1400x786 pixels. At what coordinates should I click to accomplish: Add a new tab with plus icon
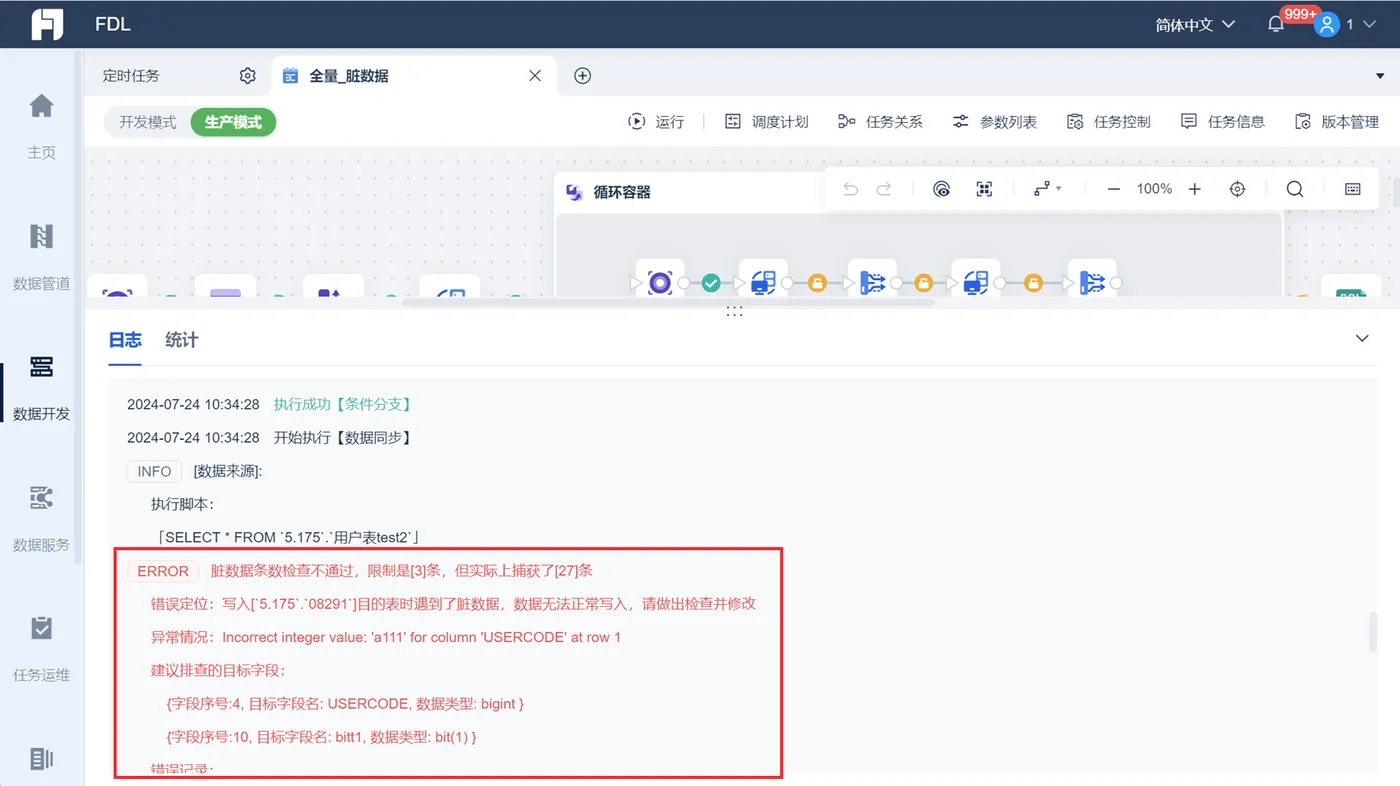click(583, 76)
